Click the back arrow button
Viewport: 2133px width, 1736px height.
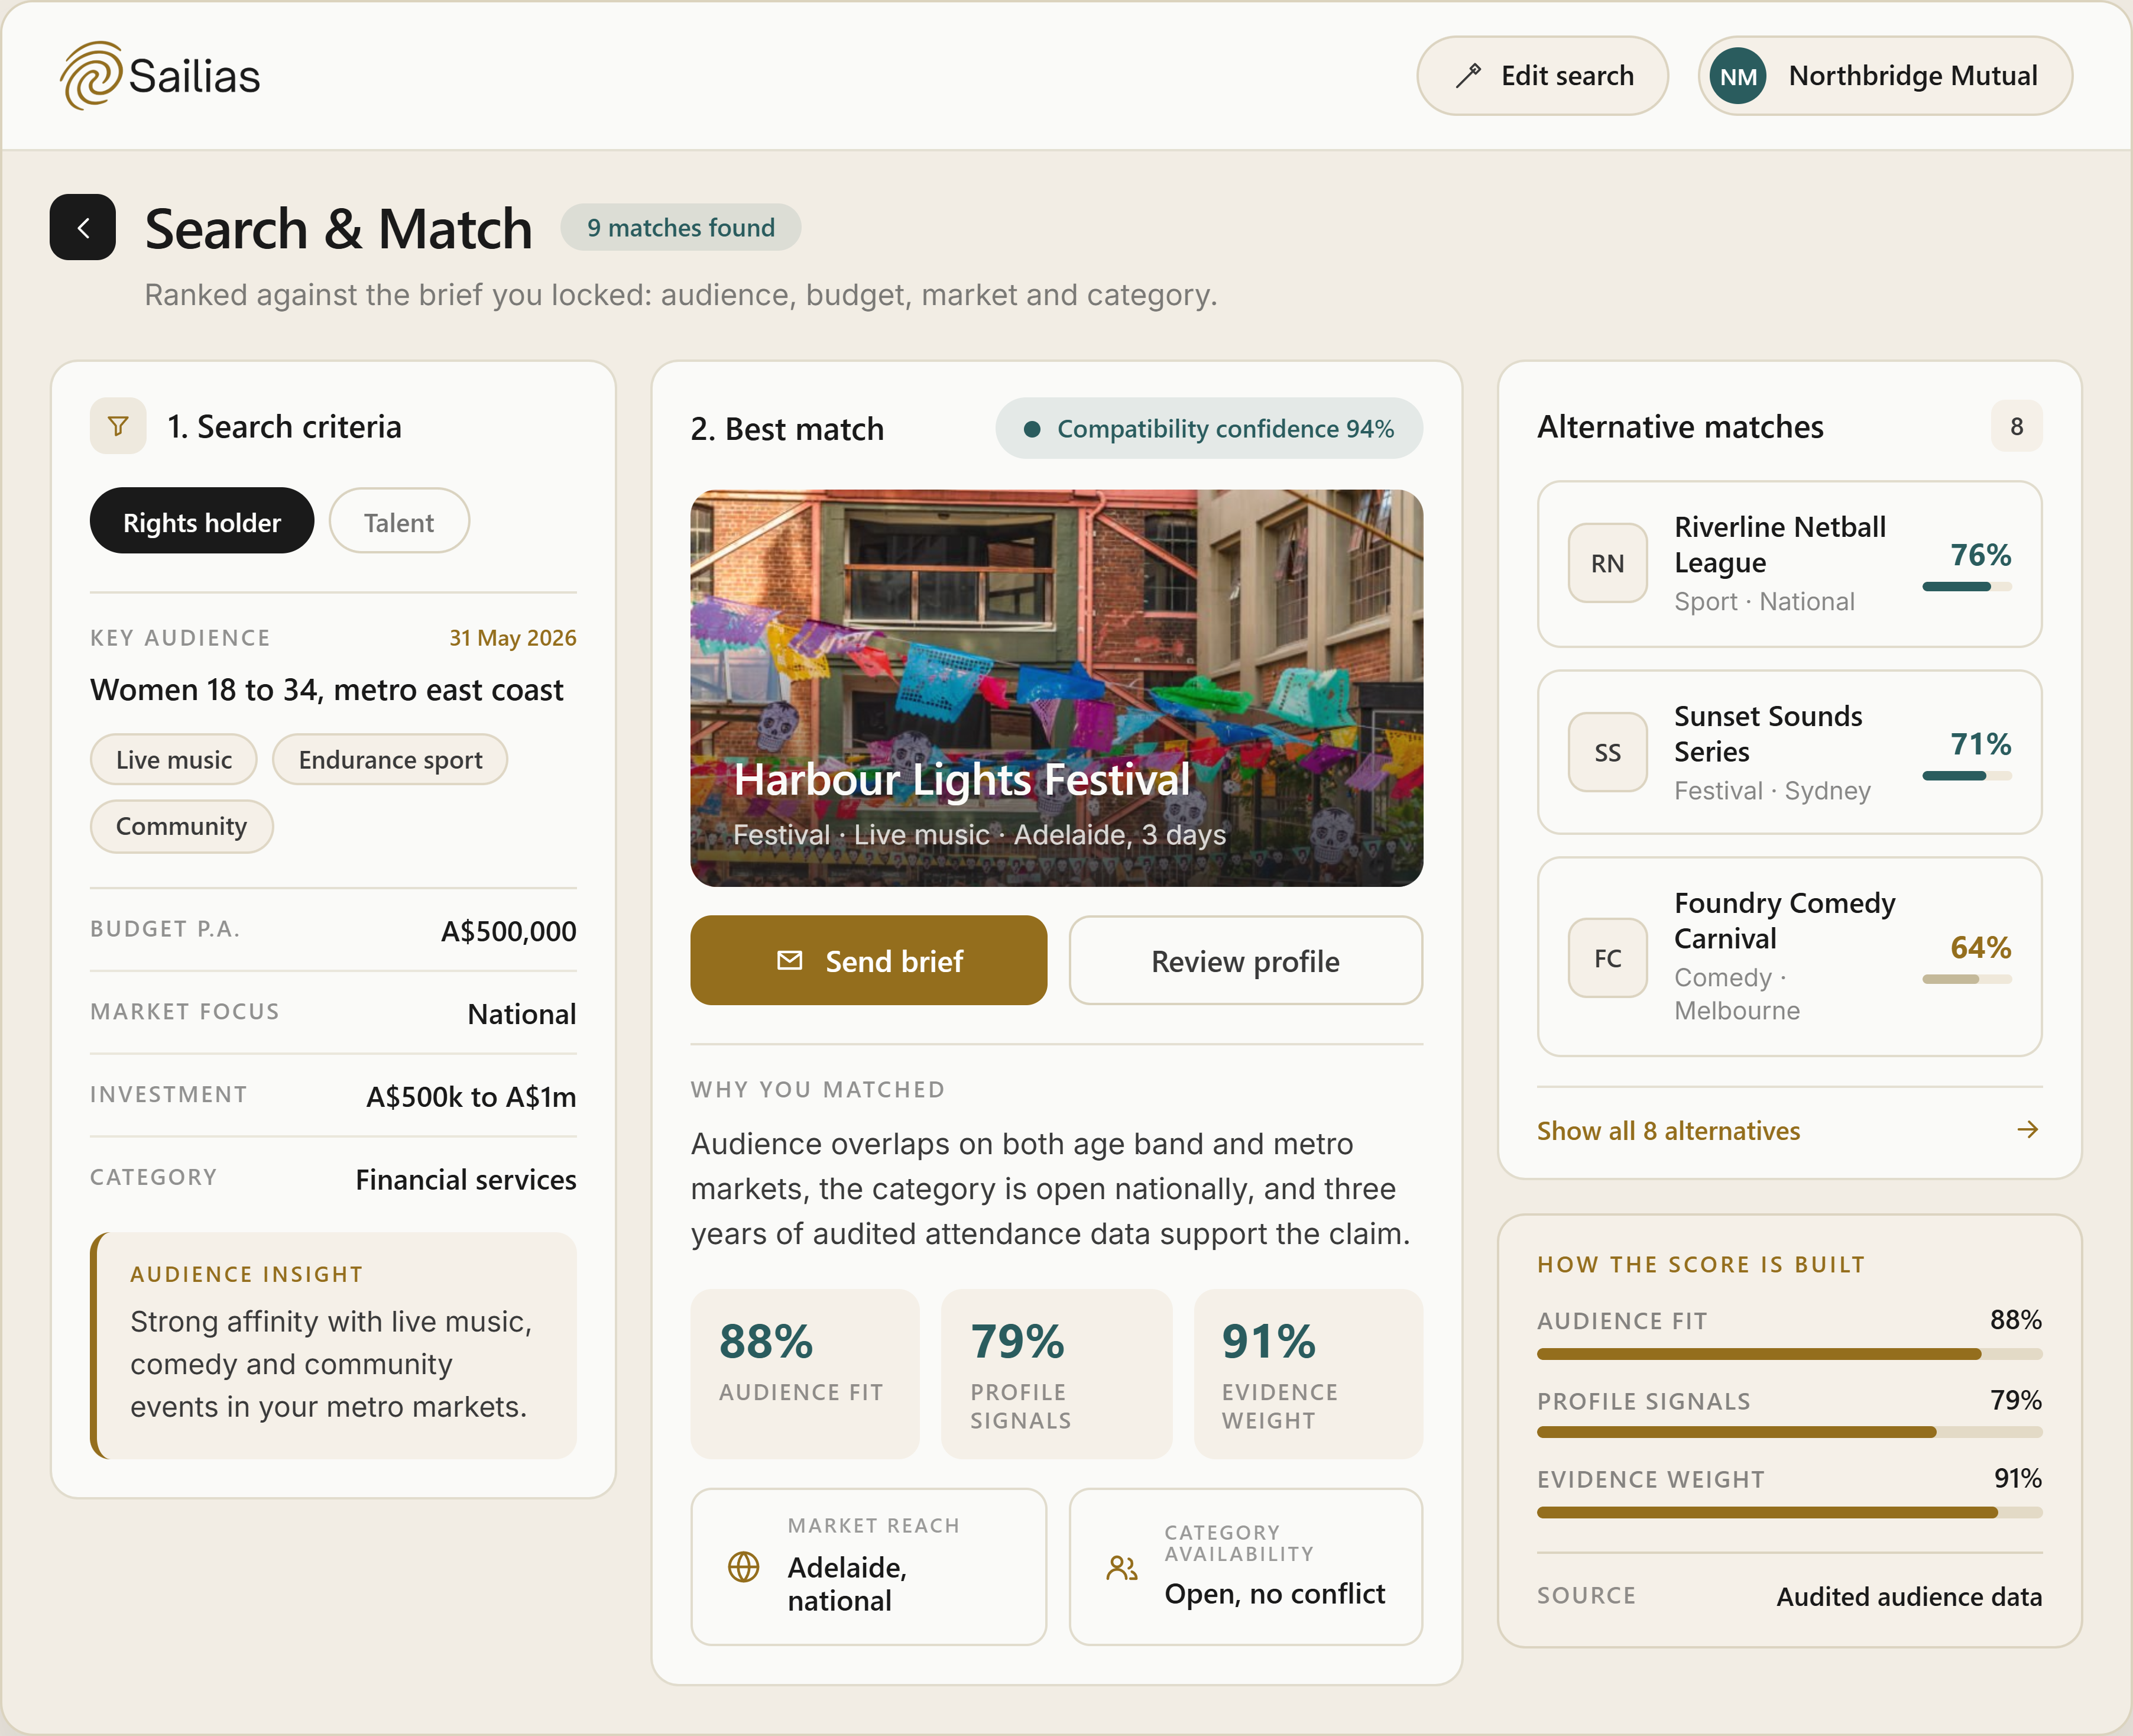coord(83,227)
